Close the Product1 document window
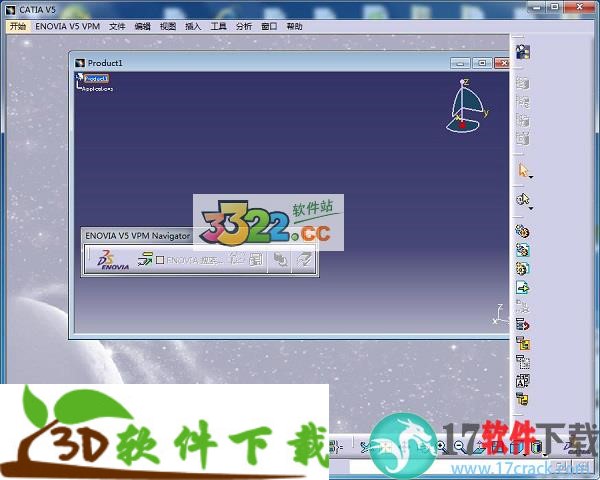600x480 pixels. (502, 63)
